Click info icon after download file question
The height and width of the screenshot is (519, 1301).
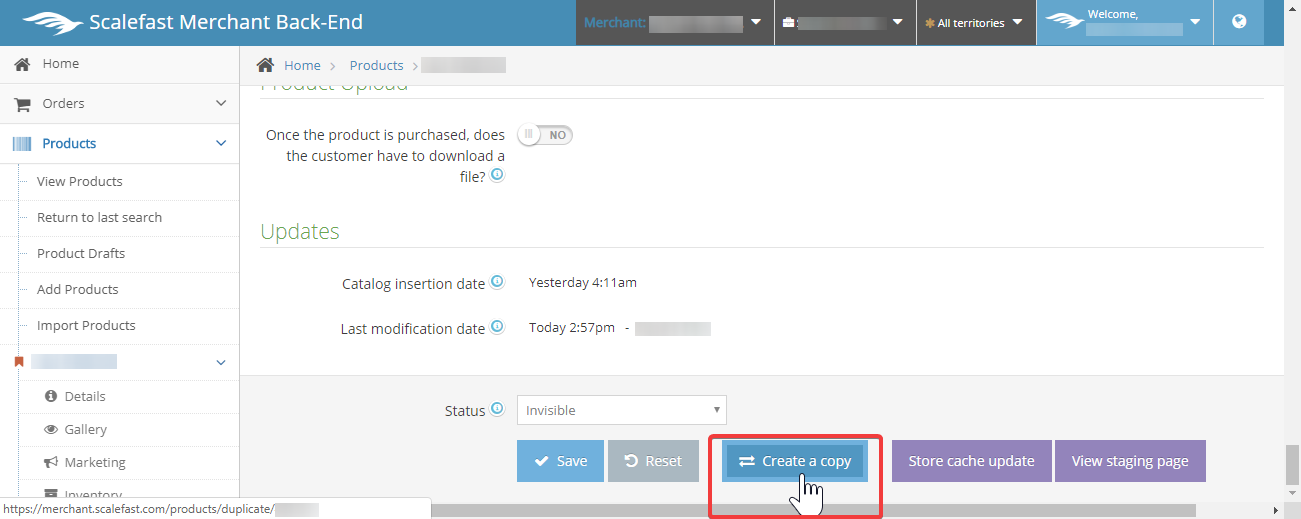point(497,175)
